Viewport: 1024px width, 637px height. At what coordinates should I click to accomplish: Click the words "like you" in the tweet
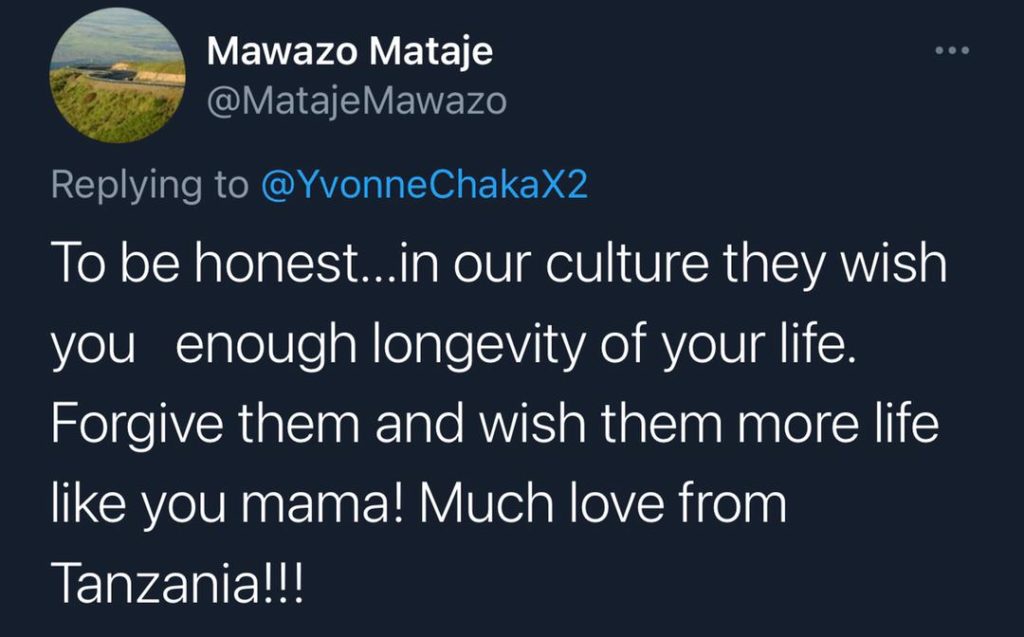click(138, 505)
